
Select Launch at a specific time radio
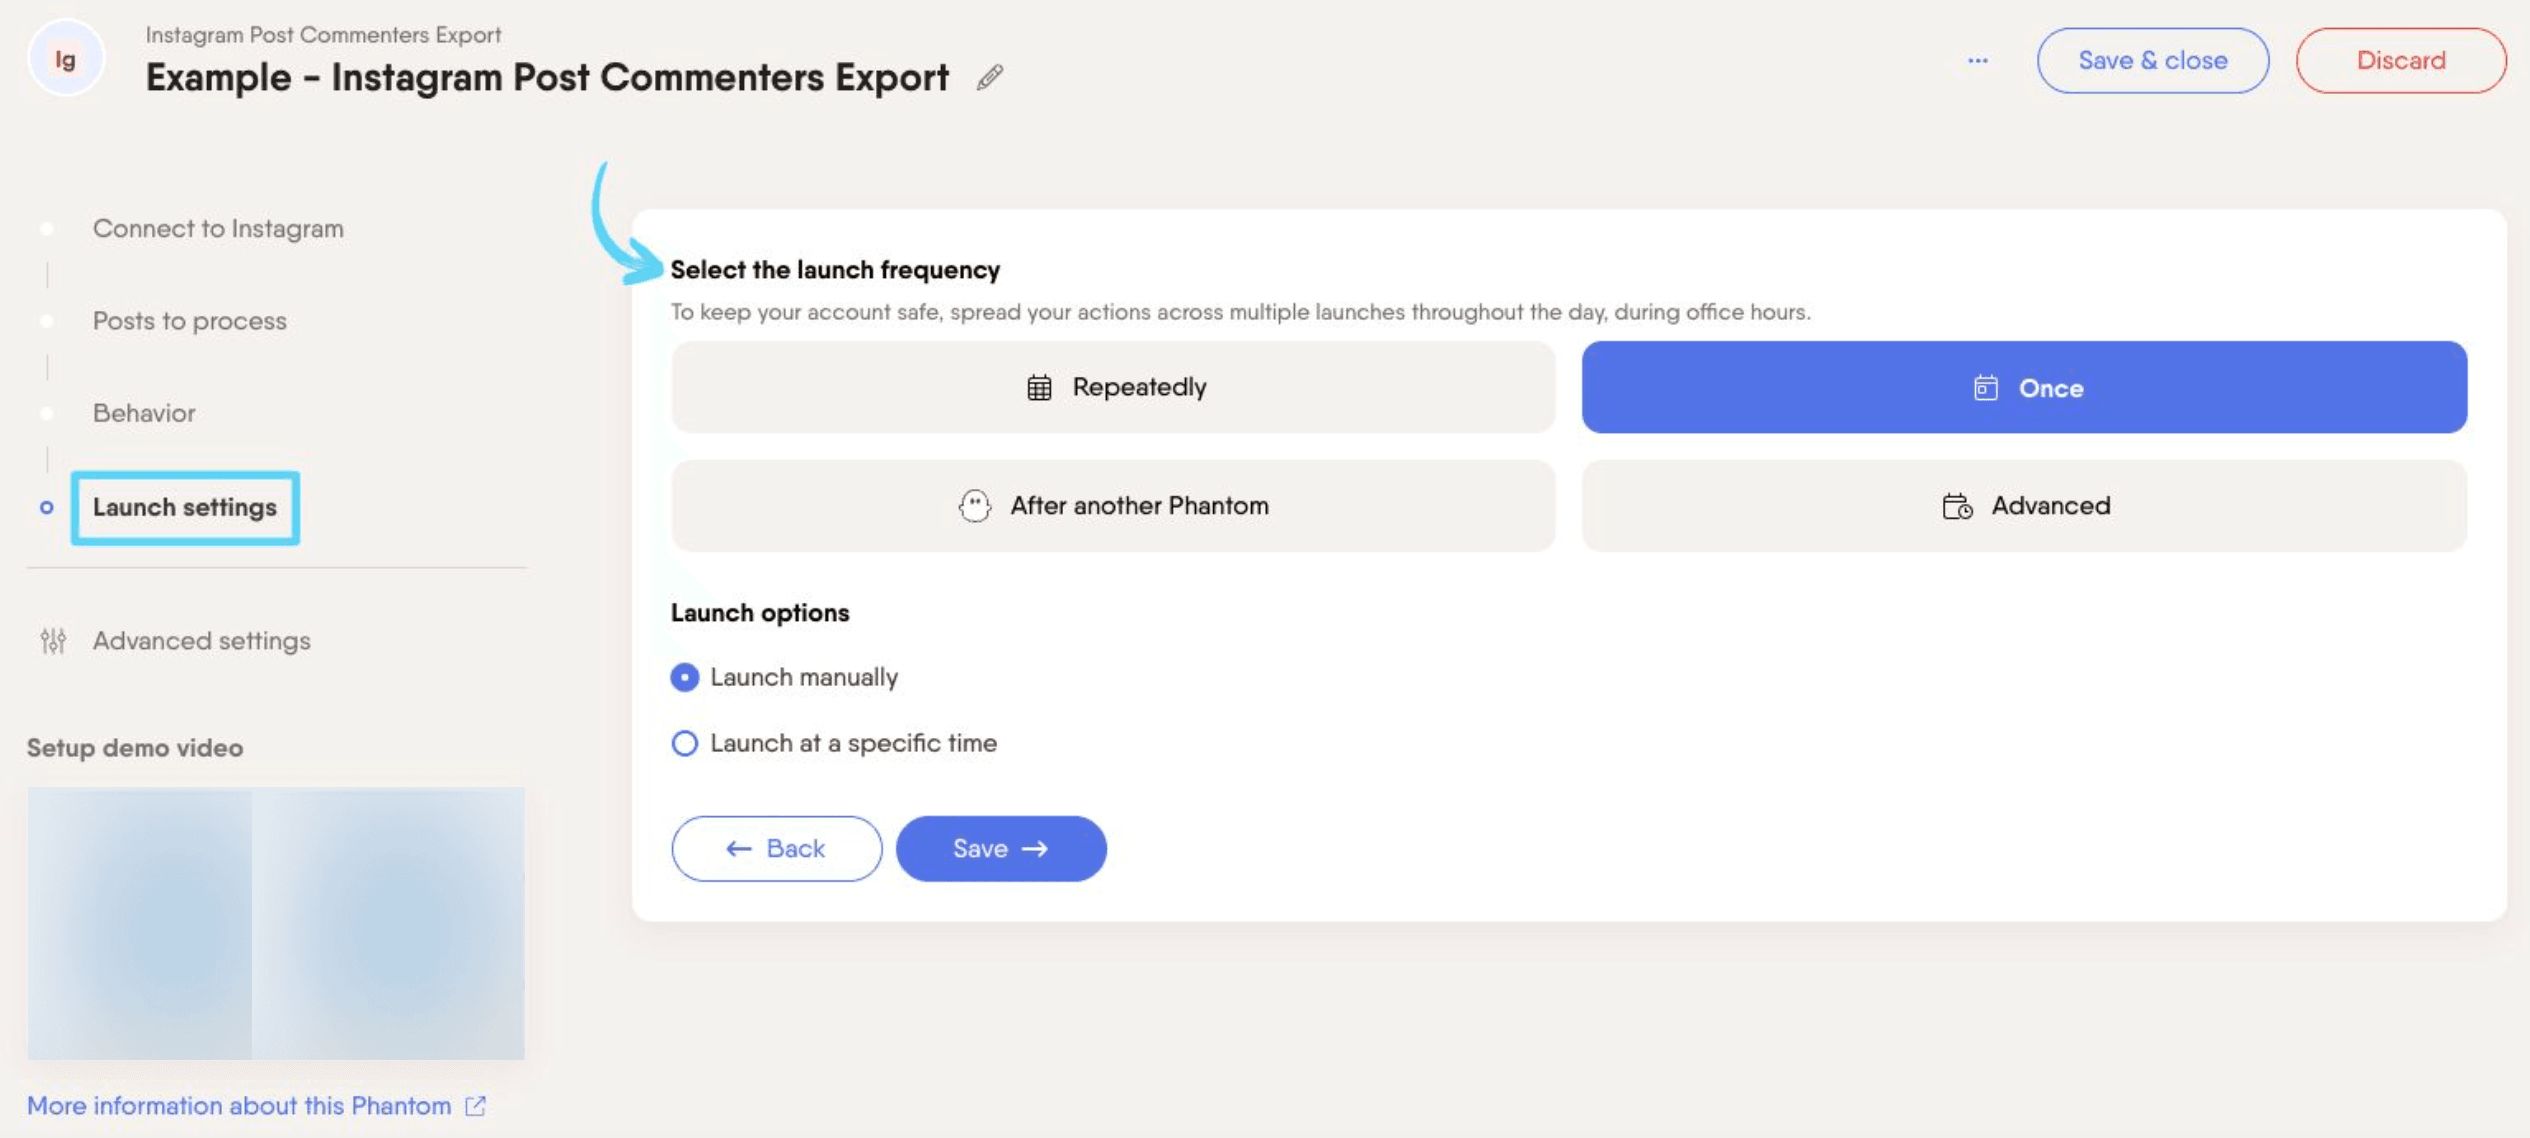point(685,744)
